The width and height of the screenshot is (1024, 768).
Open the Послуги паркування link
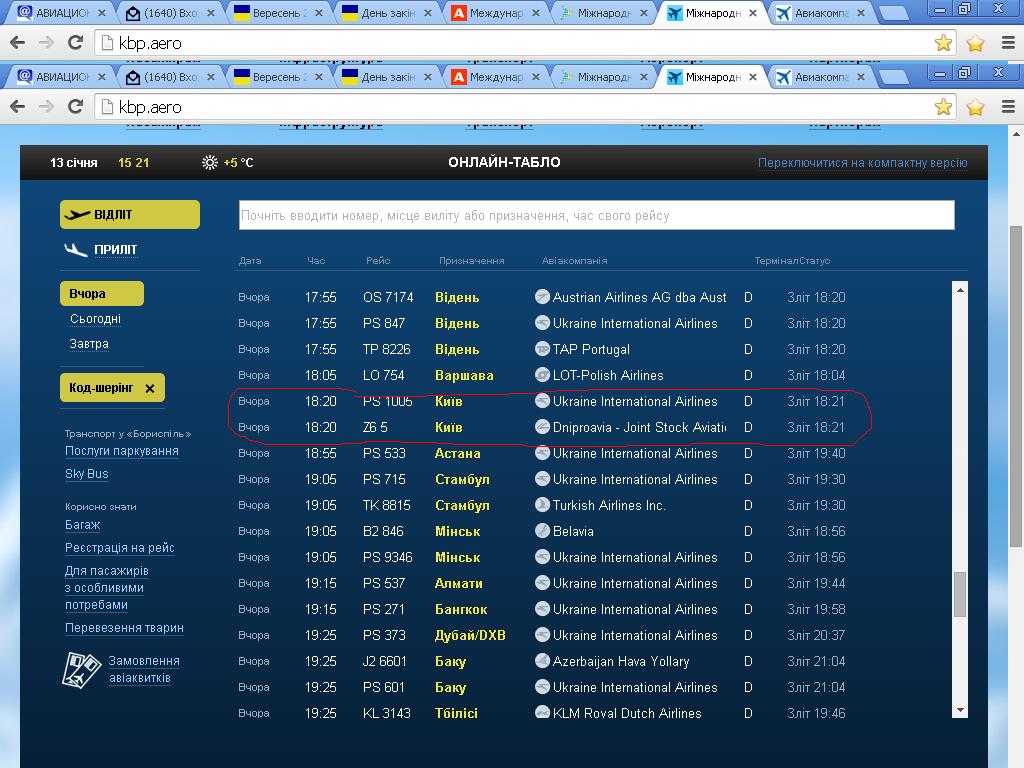[122, 451]
